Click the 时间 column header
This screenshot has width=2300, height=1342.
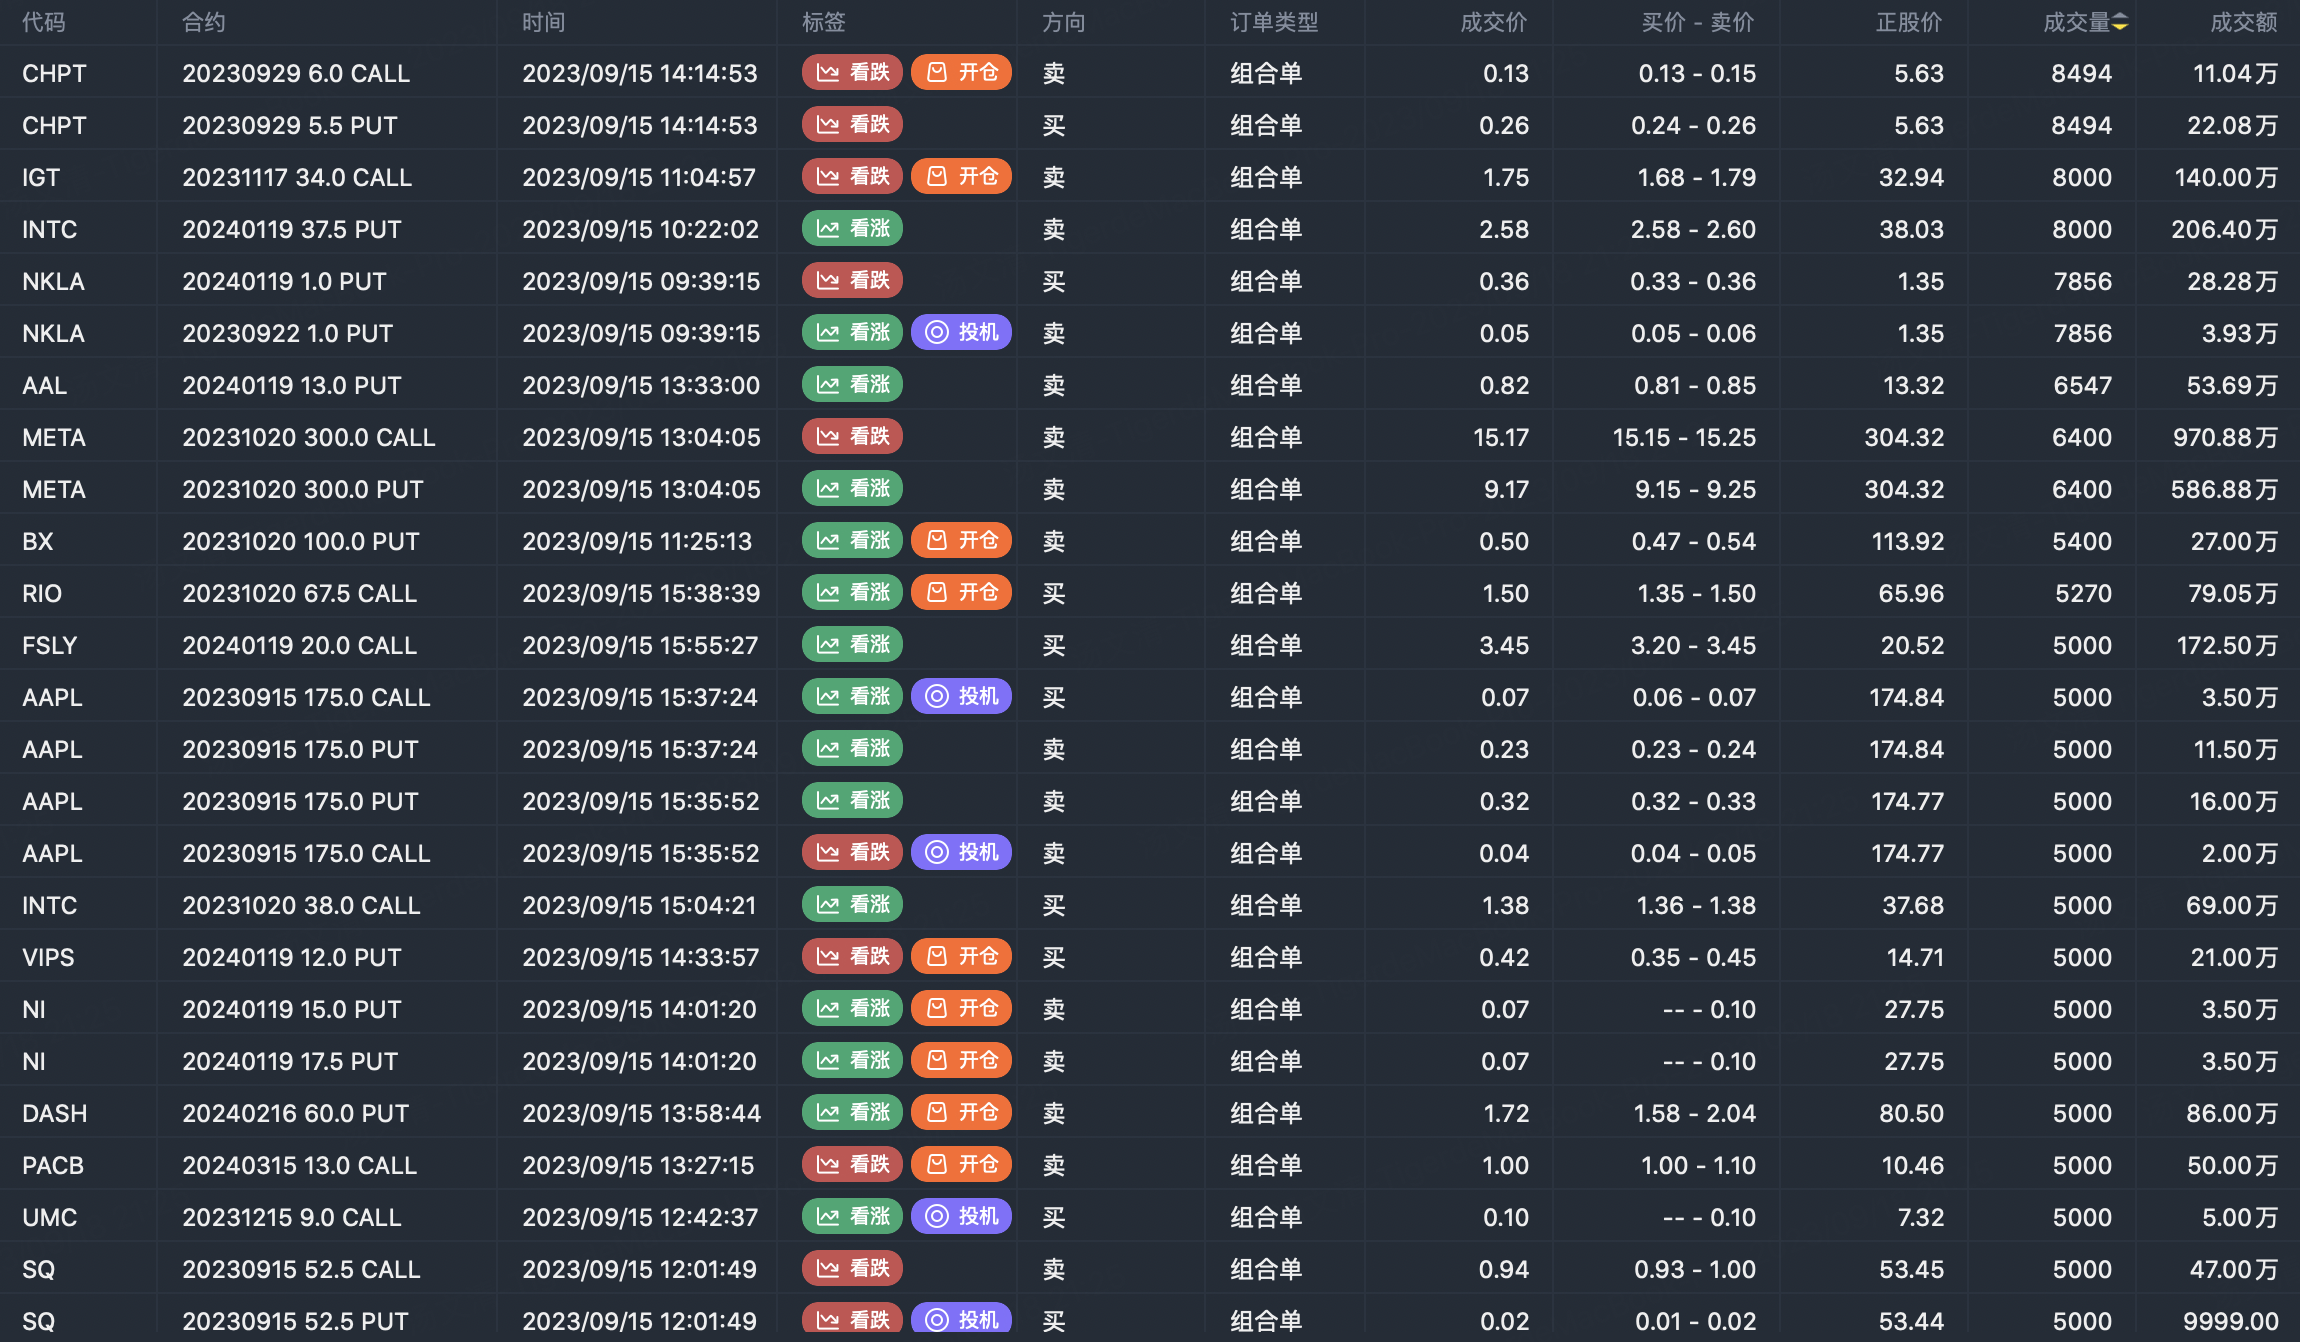(x=544, y=23)
